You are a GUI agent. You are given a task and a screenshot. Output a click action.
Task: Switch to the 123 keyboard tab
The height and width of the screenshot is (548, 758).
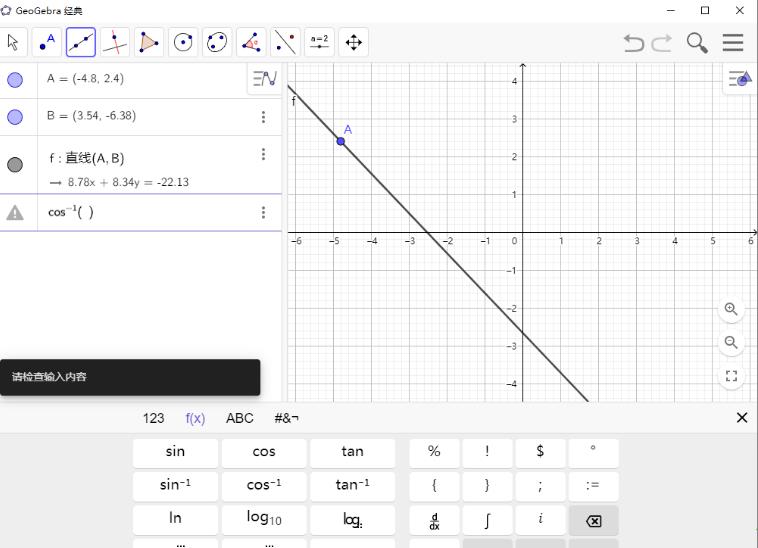(153, 418)
